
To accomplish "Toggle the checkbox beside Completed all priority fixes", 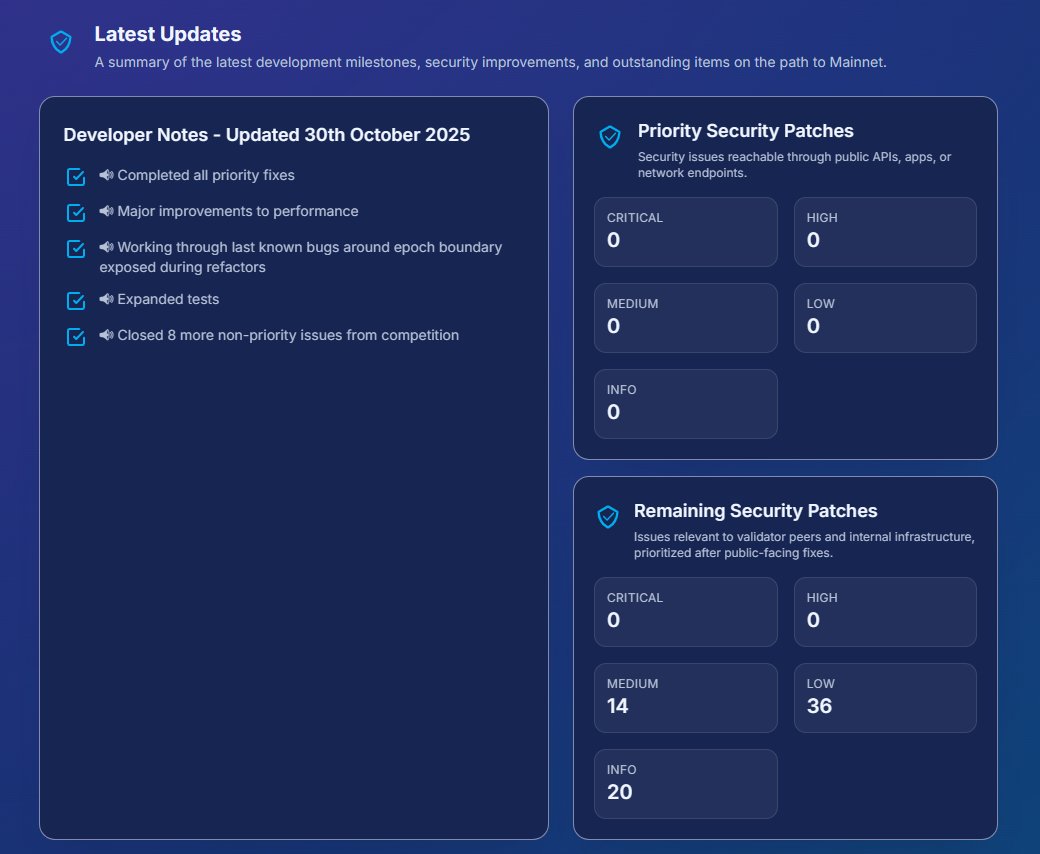I will point(75,176).
